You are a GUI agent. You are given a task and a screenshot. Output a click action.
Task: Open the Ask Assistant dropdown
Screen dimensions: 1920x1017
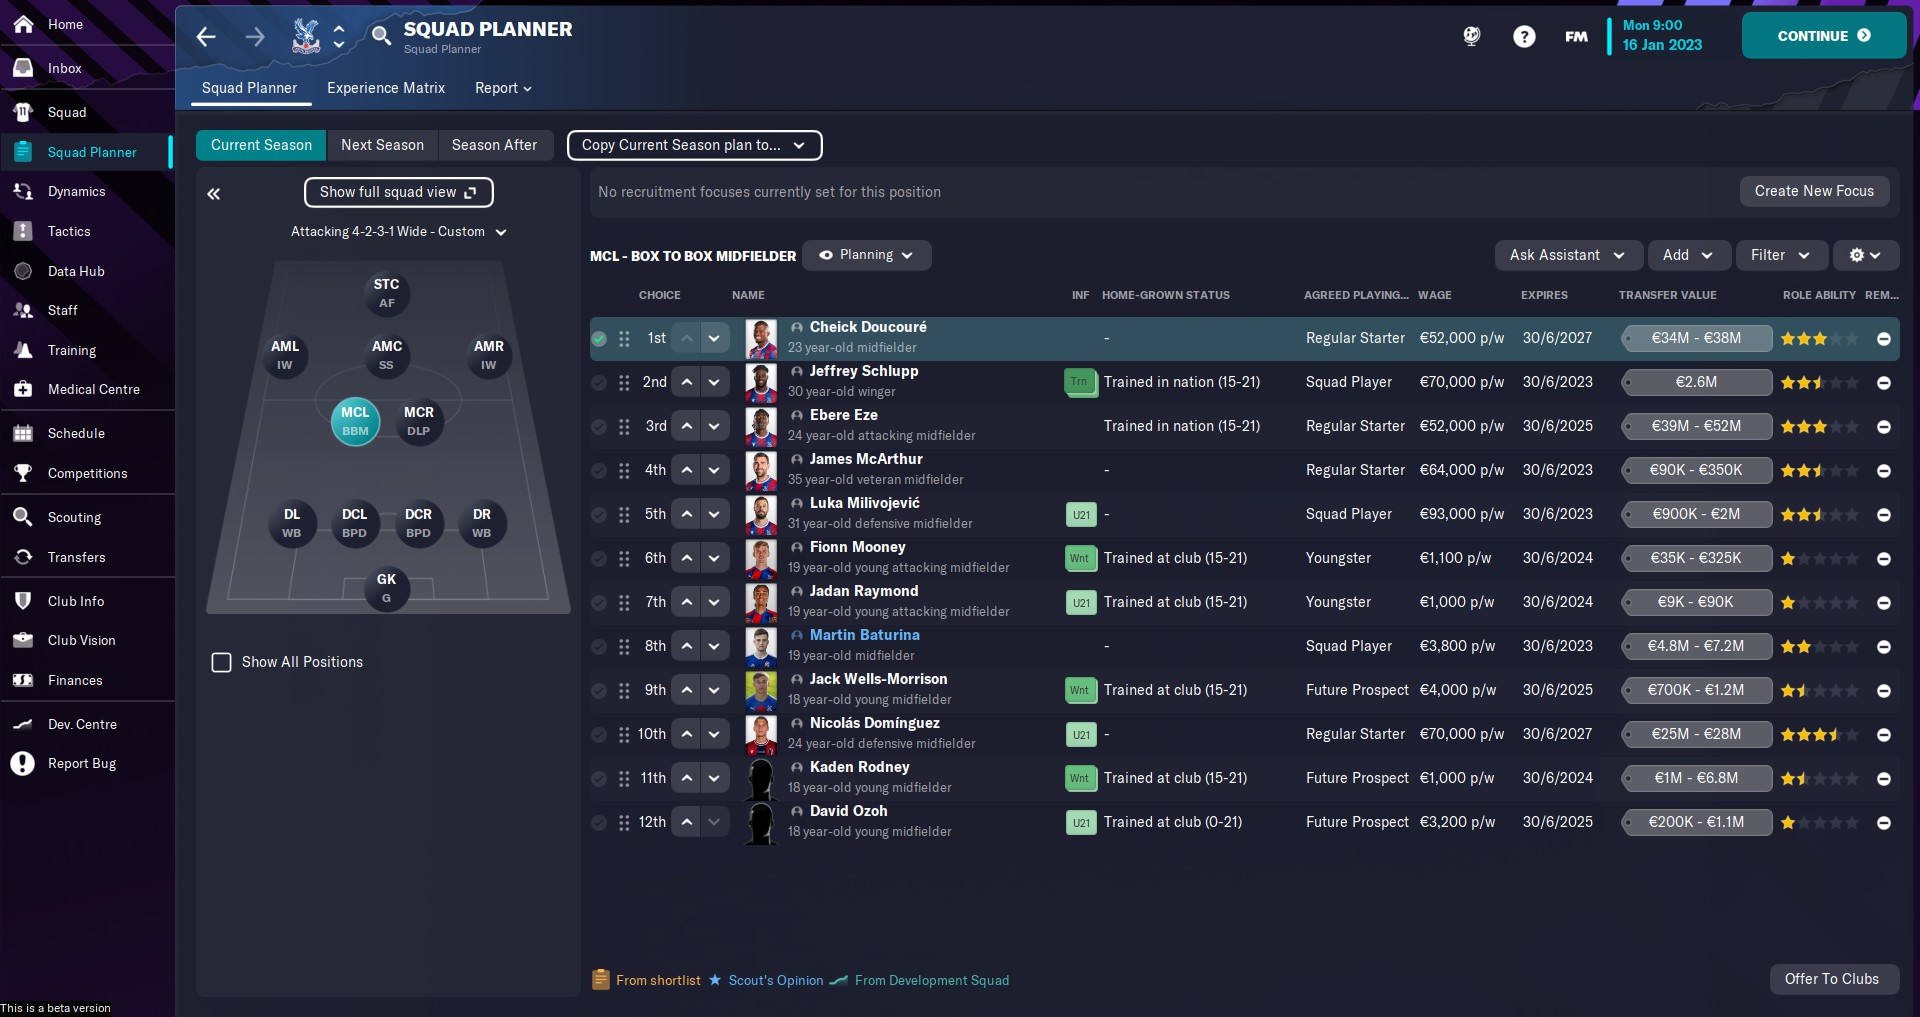(1566, 256)
